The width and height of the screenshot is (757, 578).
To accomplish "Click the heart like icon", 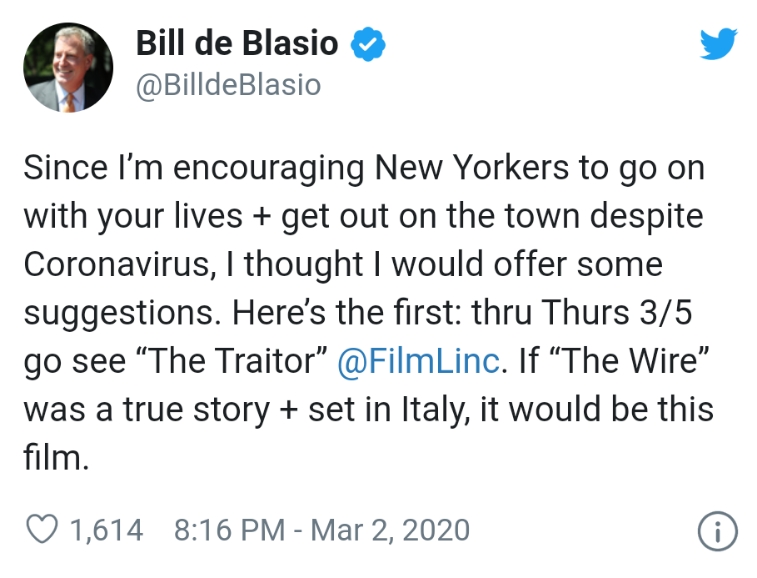I will click(x=42, y=529).
